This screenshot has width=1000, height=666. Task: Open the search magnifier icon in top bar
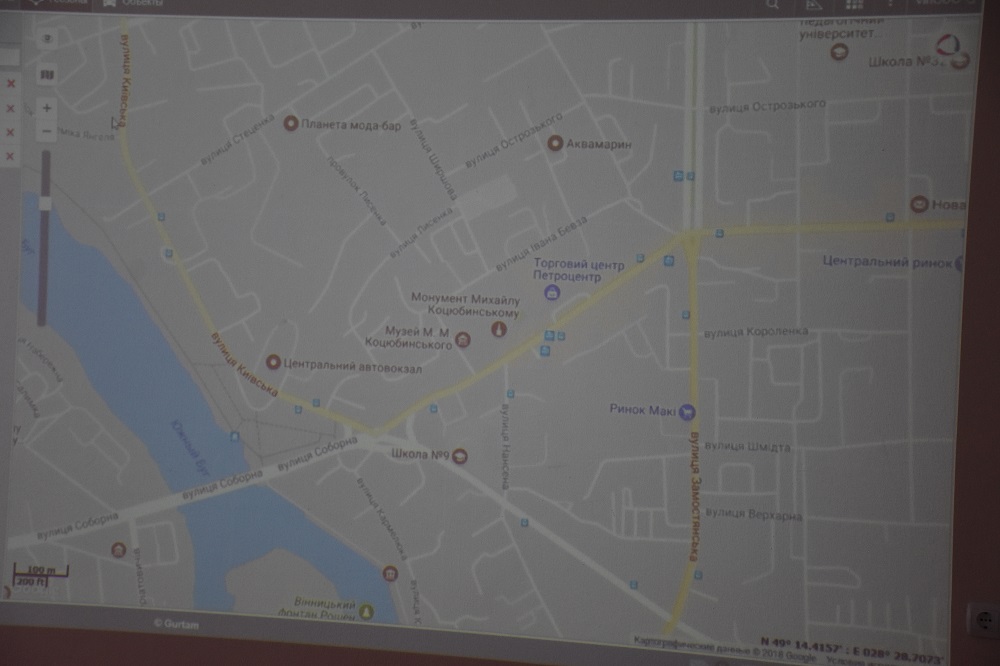click(772, 5)
